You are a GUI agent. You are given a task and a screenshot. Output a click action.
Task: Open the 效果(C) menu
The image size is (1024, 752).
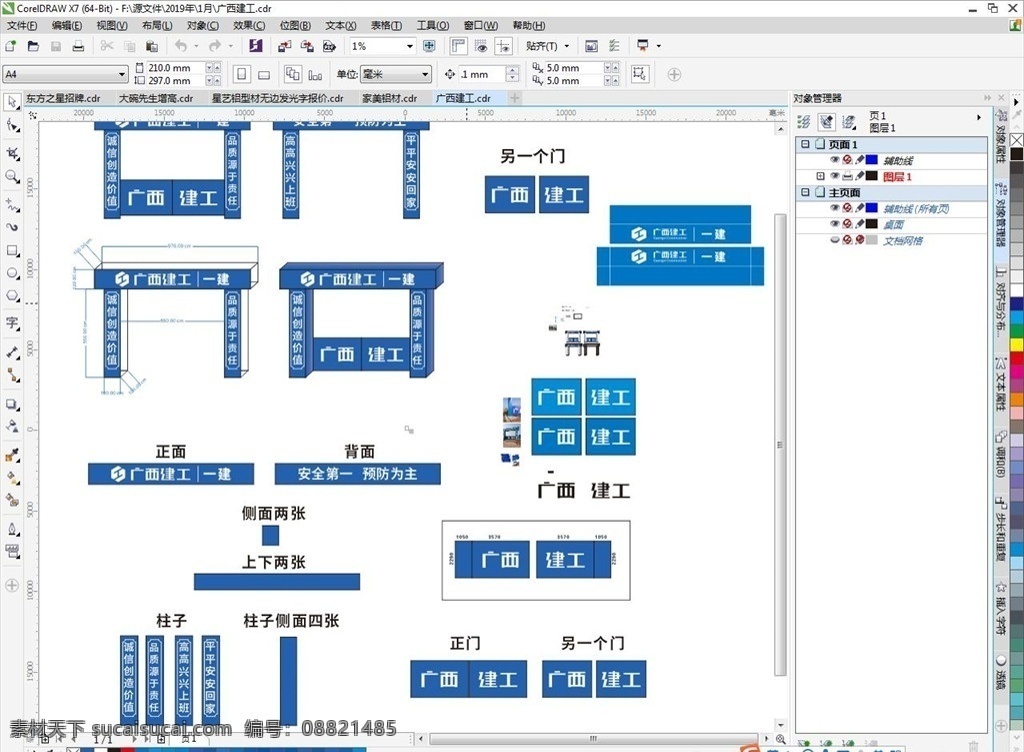click(249, 25)
